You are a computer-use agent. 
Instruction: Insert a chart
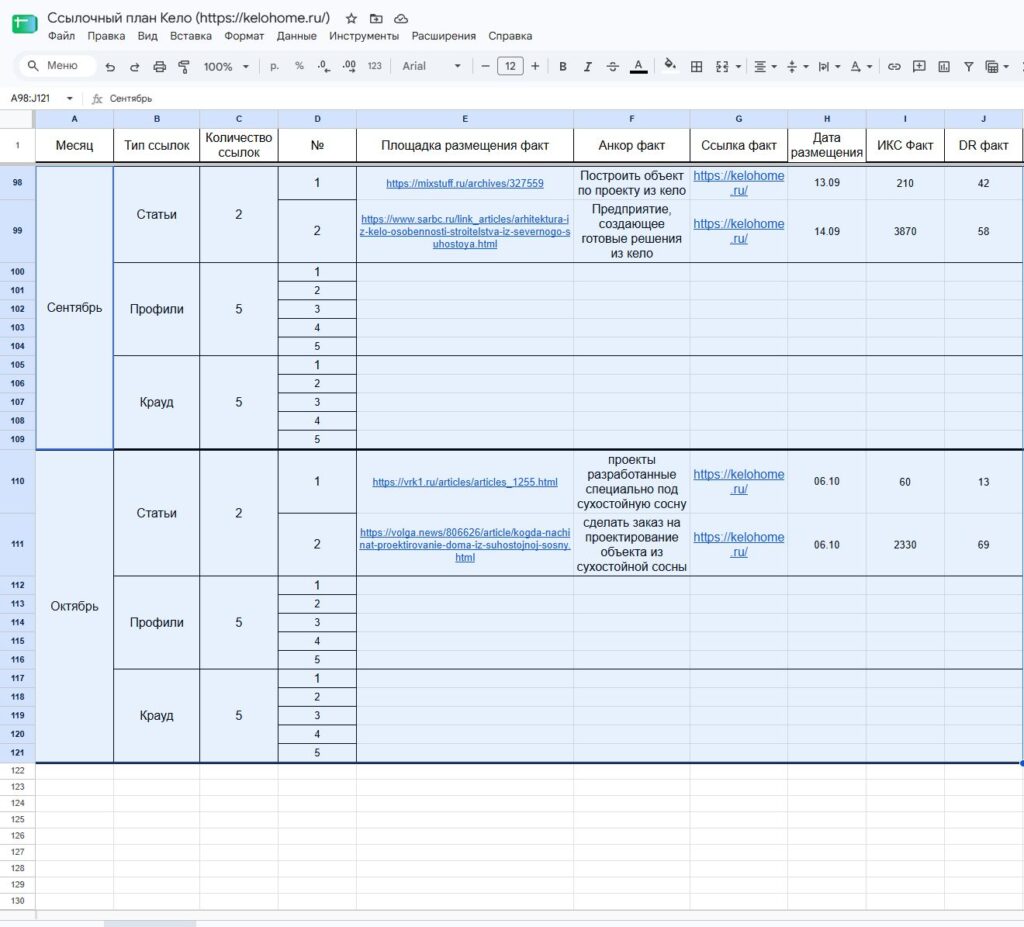point(944,66)
